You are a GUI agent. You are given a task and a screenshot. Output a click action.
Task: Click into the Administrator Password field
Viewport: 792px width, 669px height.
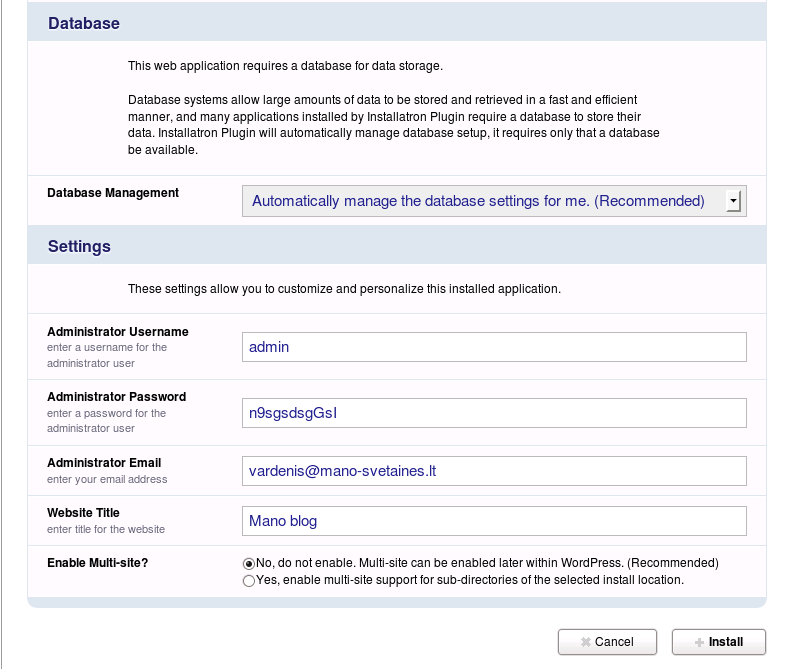pos(494,413)
